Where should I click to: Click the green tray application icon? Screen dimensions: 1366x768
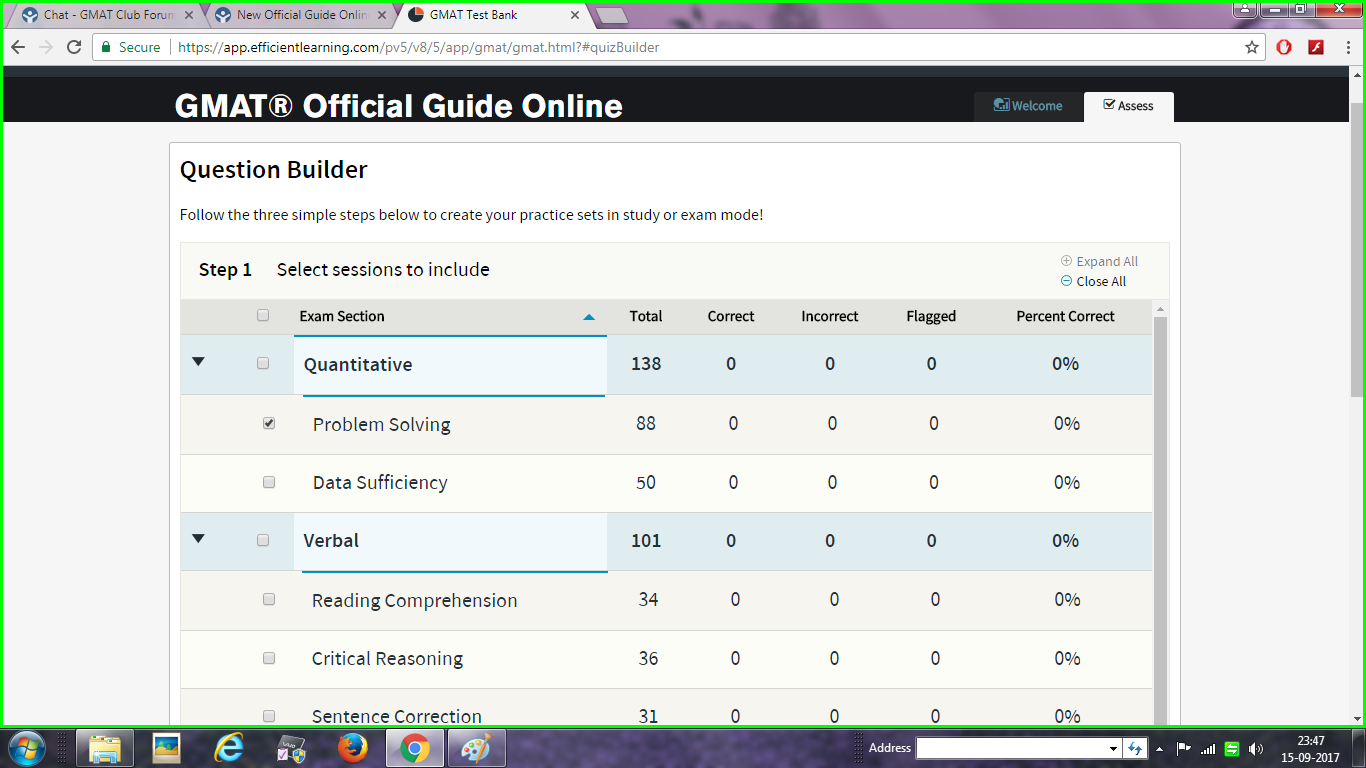tap(1232, 748)
